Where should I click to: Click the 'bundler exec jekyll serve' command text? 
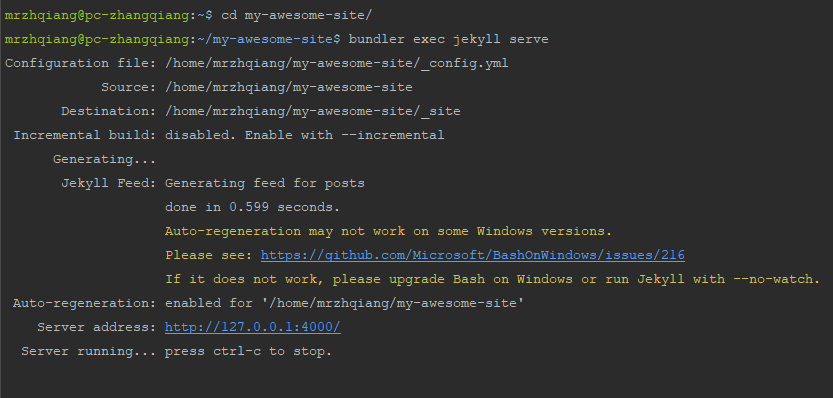point(448,39)
